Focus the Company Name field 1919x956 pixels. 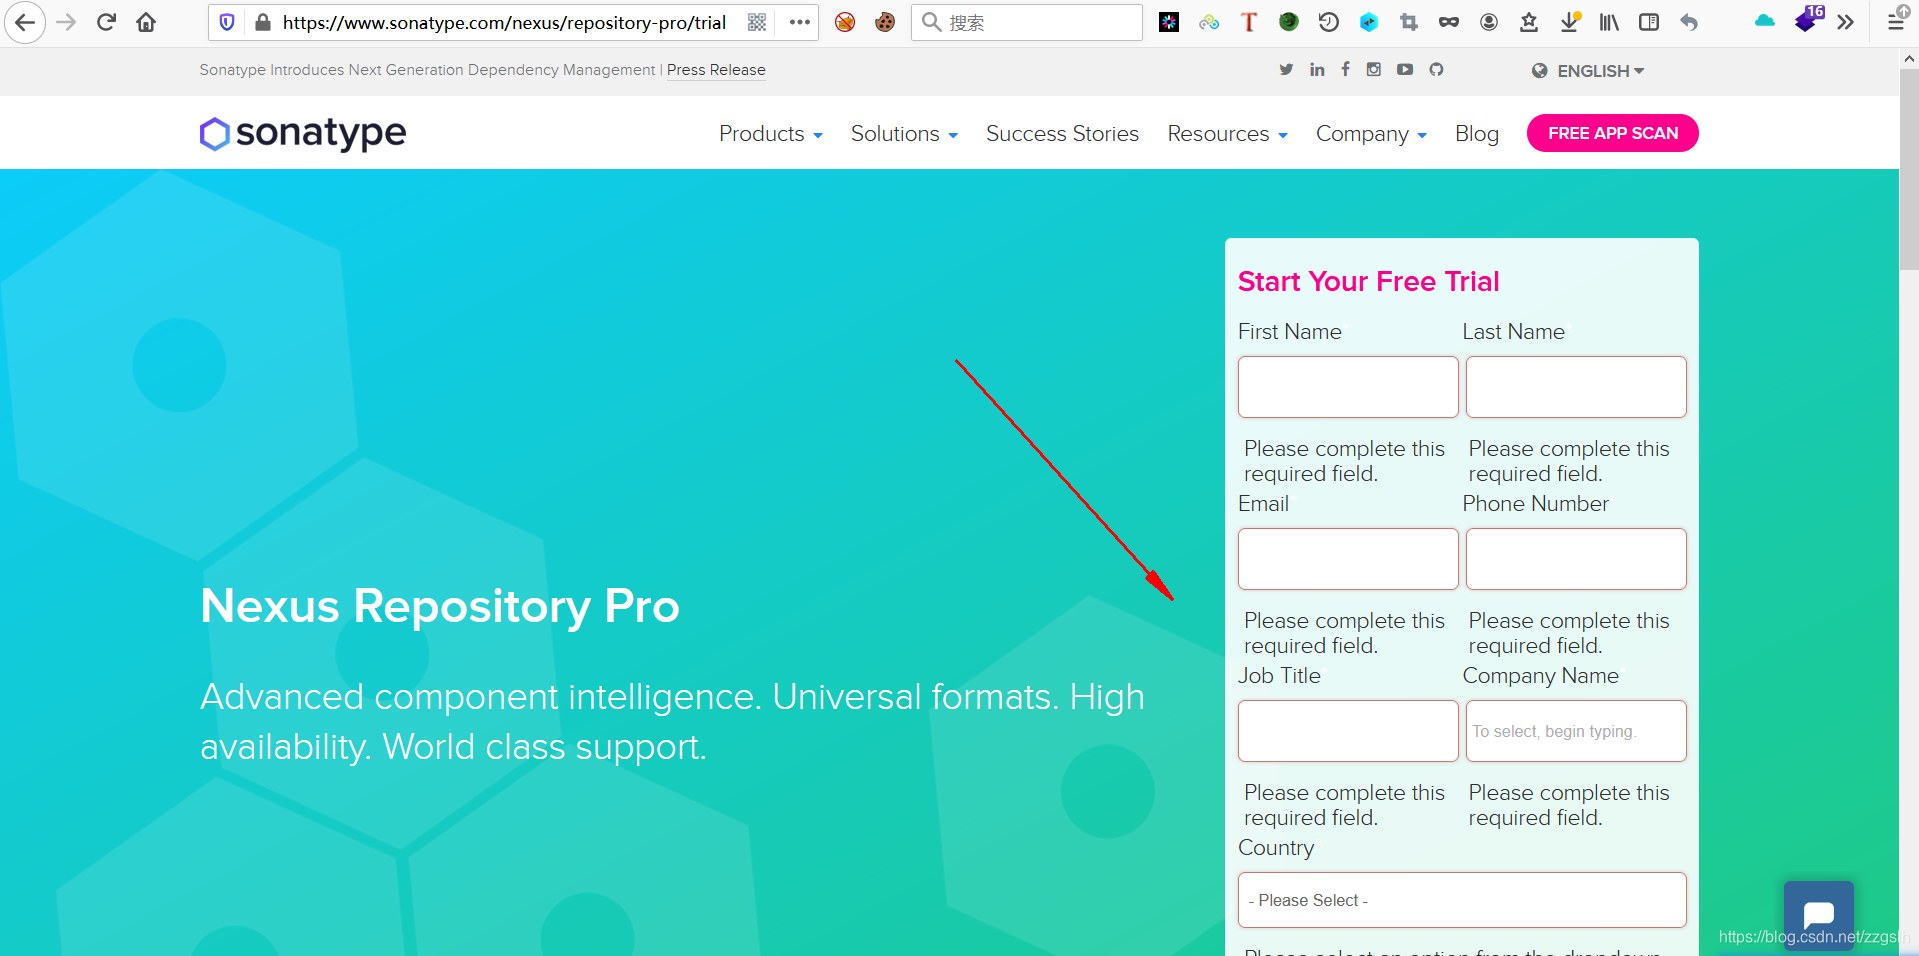point(1576,731)
